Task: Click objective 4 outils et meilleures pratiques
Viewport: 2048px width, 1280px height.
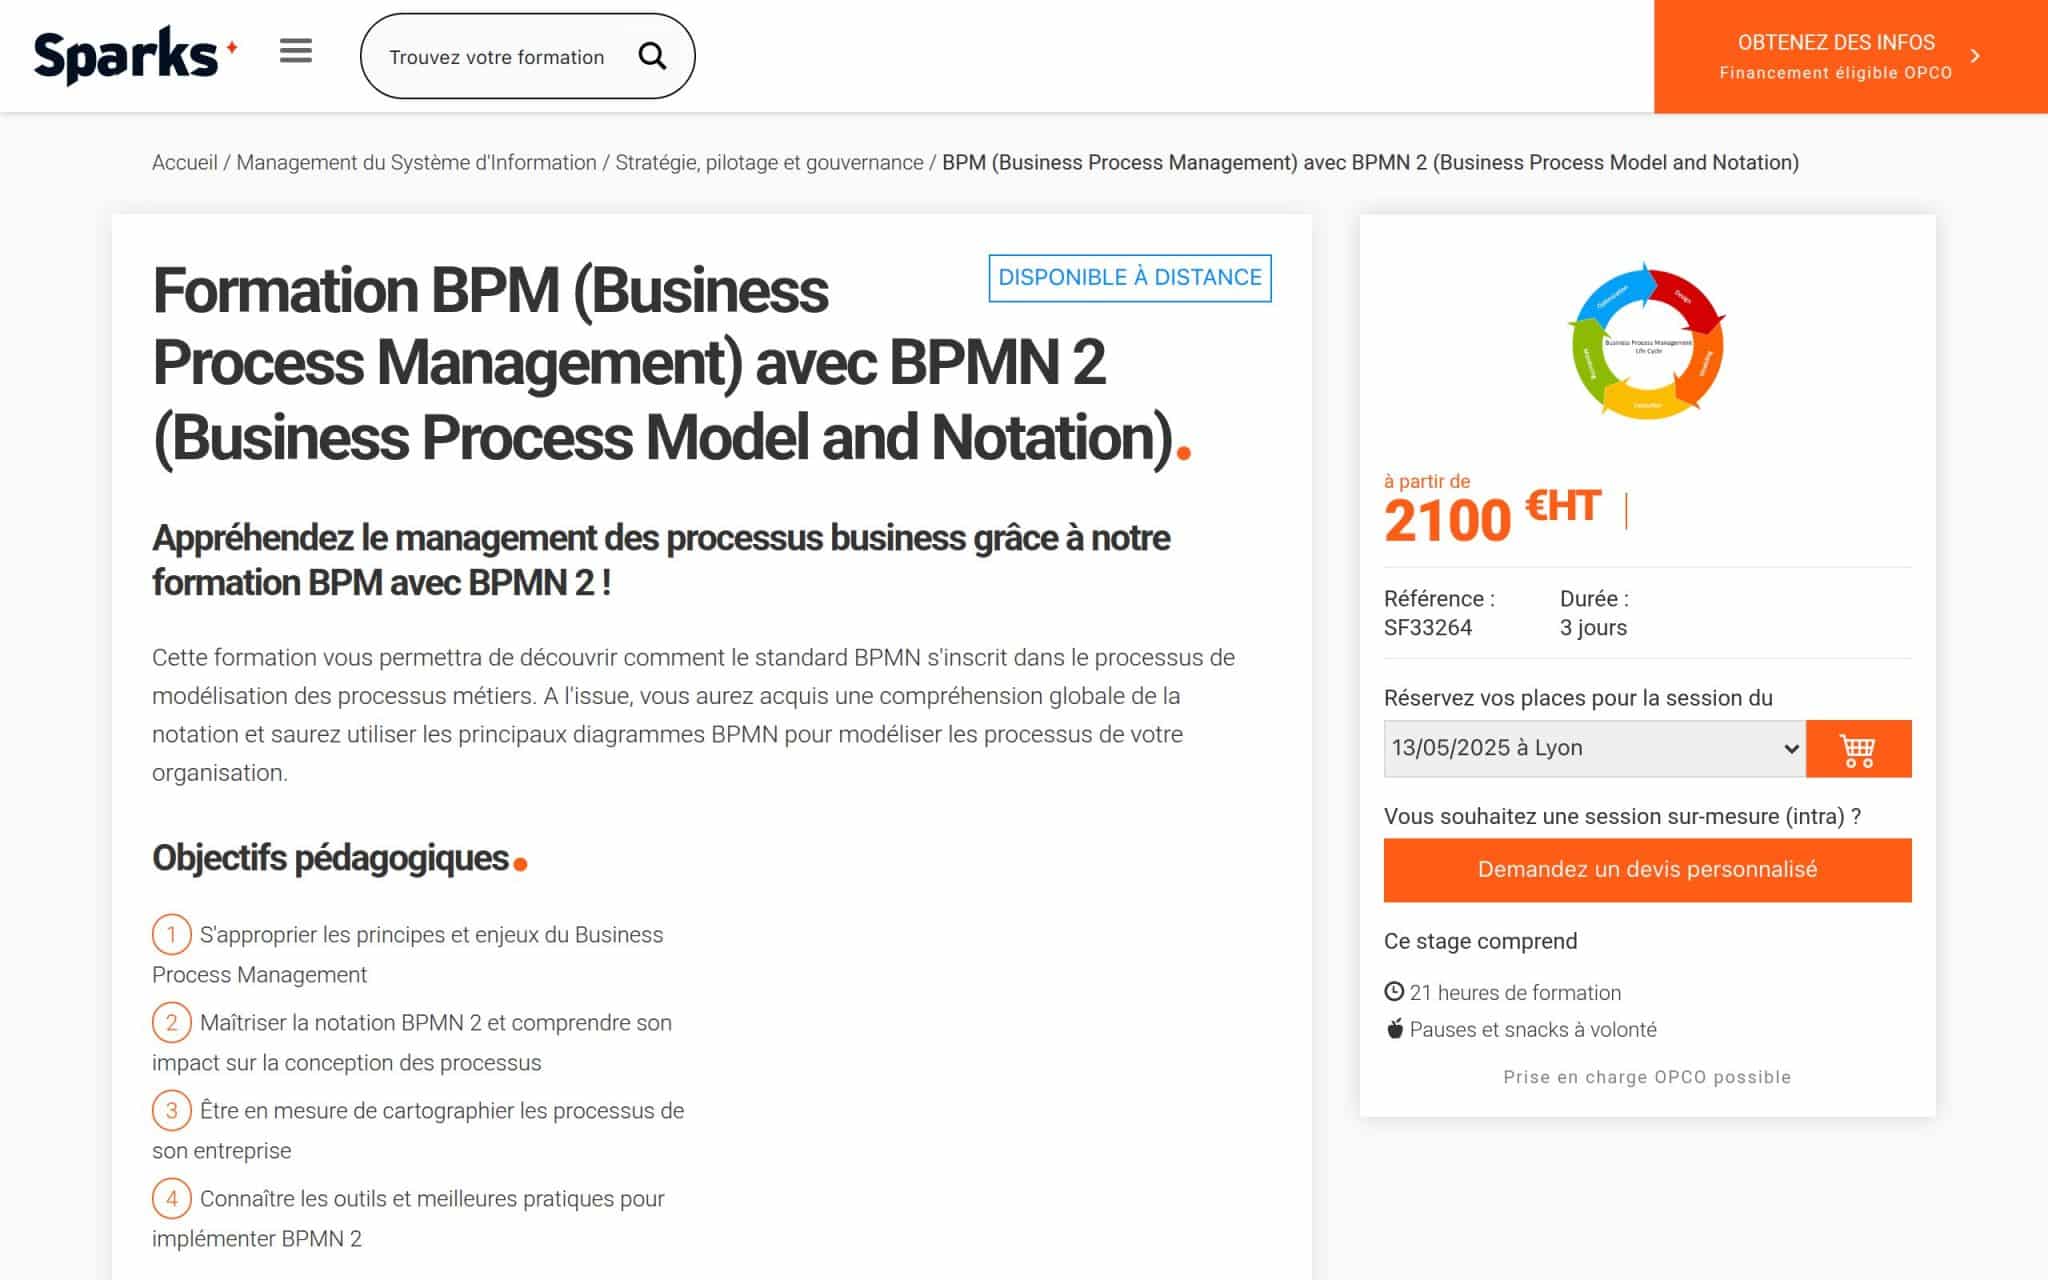Action: (408, 1218)
